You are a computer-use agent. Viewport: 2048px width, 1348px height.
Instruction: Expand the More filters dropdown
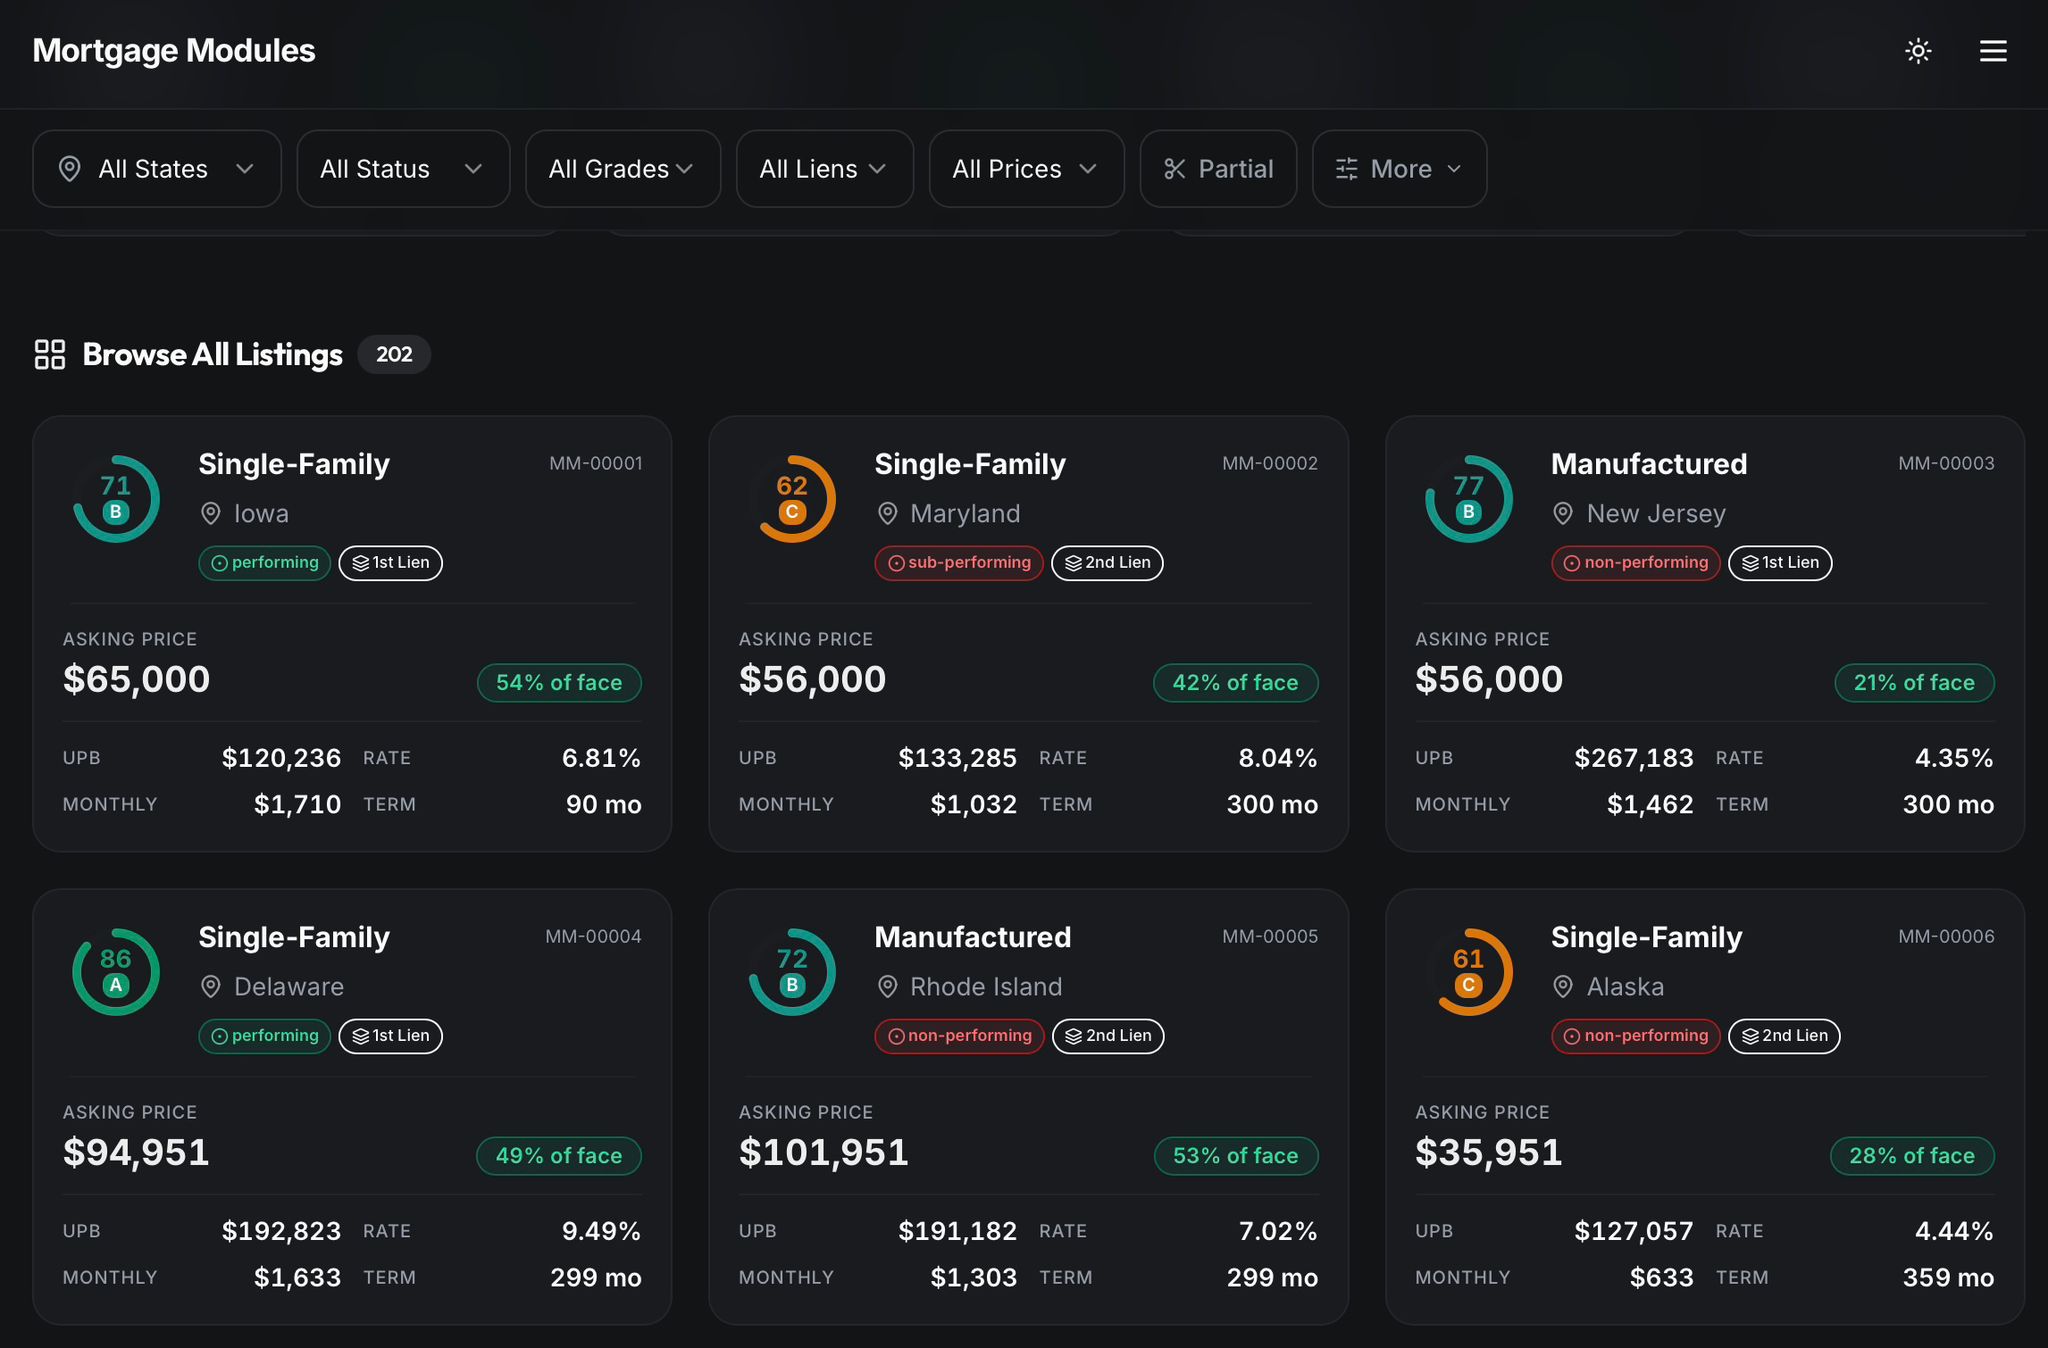pyautogui.click(x=1399, y=169)
